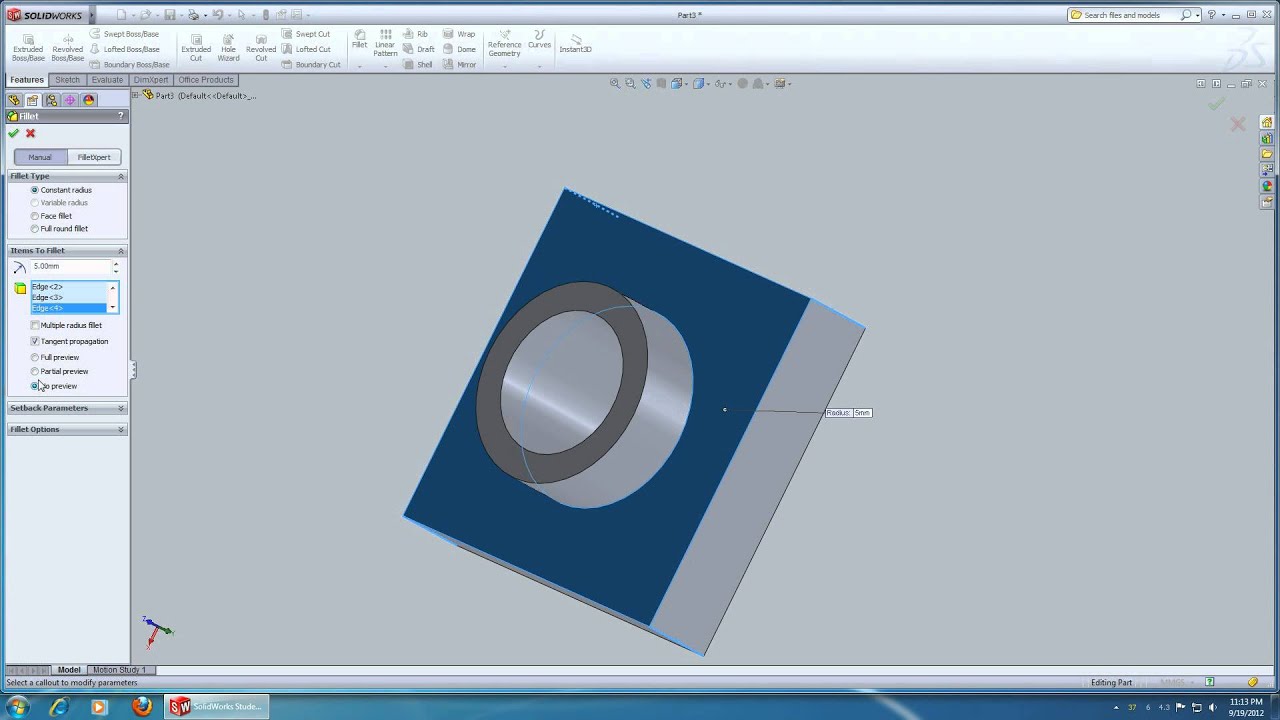Screen dimensions: 1280x720
Task: Click the Fillet tool in the ribbon
Action: click(359, 39)
